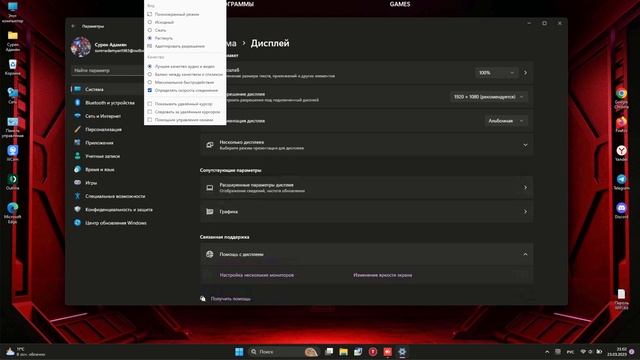The height and width of the screenshot is (360, 640).
Task: Select Специальные возможности in sidebar
Action: coord(110,196)
